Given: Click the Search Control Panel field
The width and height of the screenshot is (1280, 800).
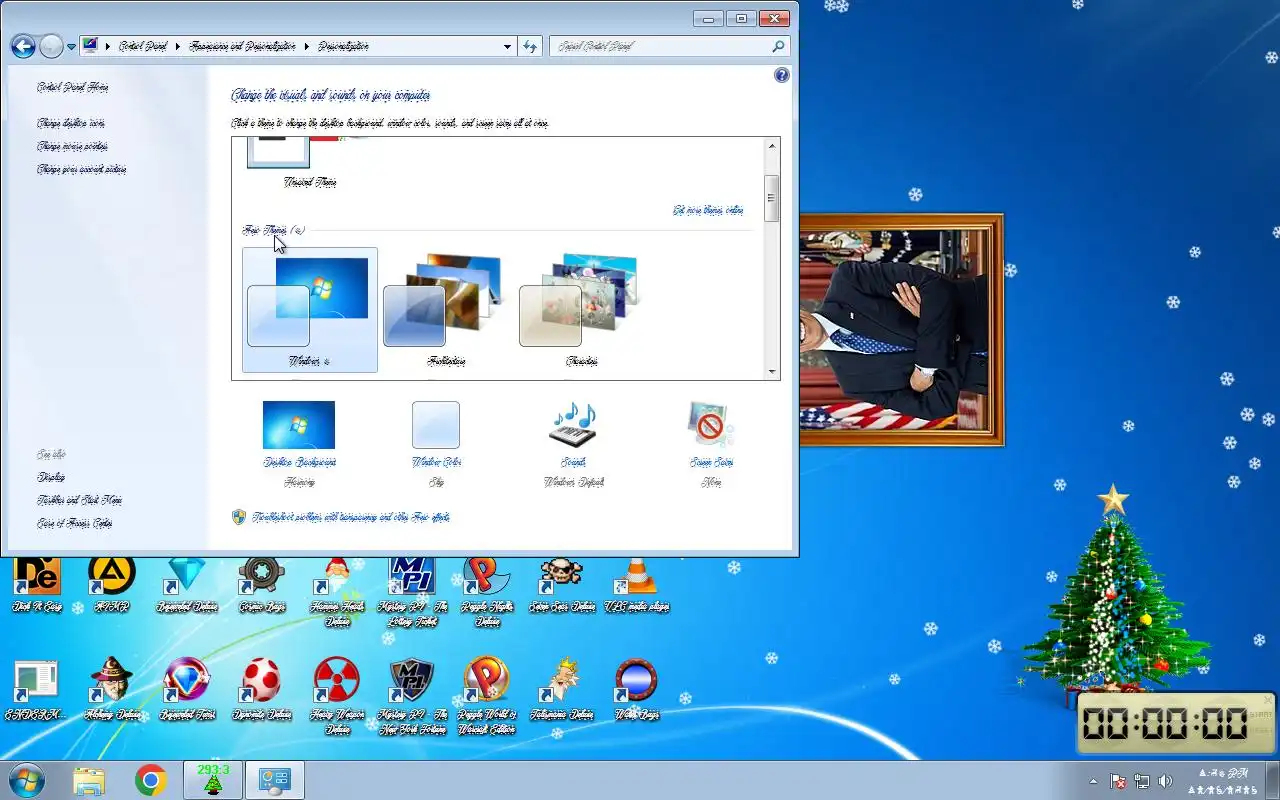Looking at the screenshot, I should tap(660, 46).
